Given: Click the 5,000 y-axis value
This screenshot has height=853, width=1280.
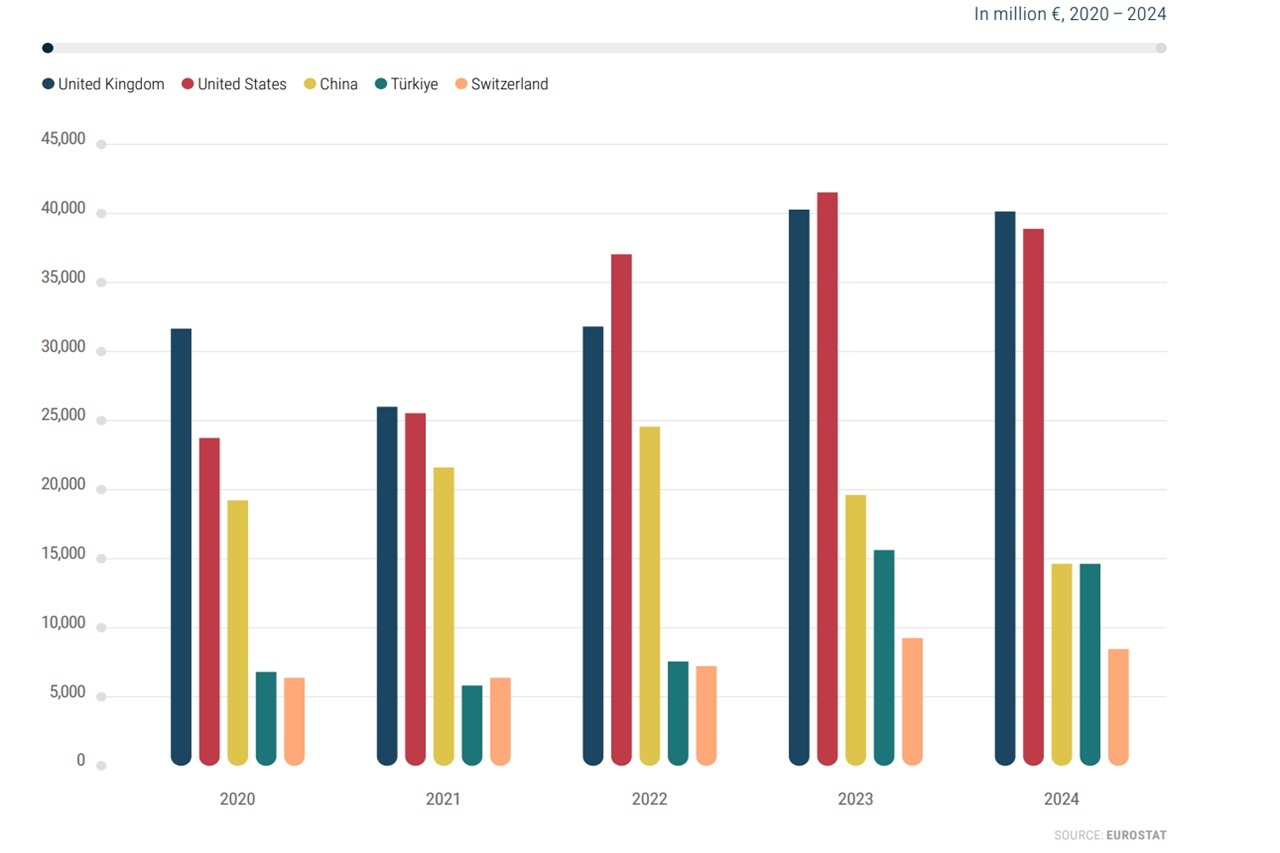Looking at the screenshot, I should click(67, 692).
